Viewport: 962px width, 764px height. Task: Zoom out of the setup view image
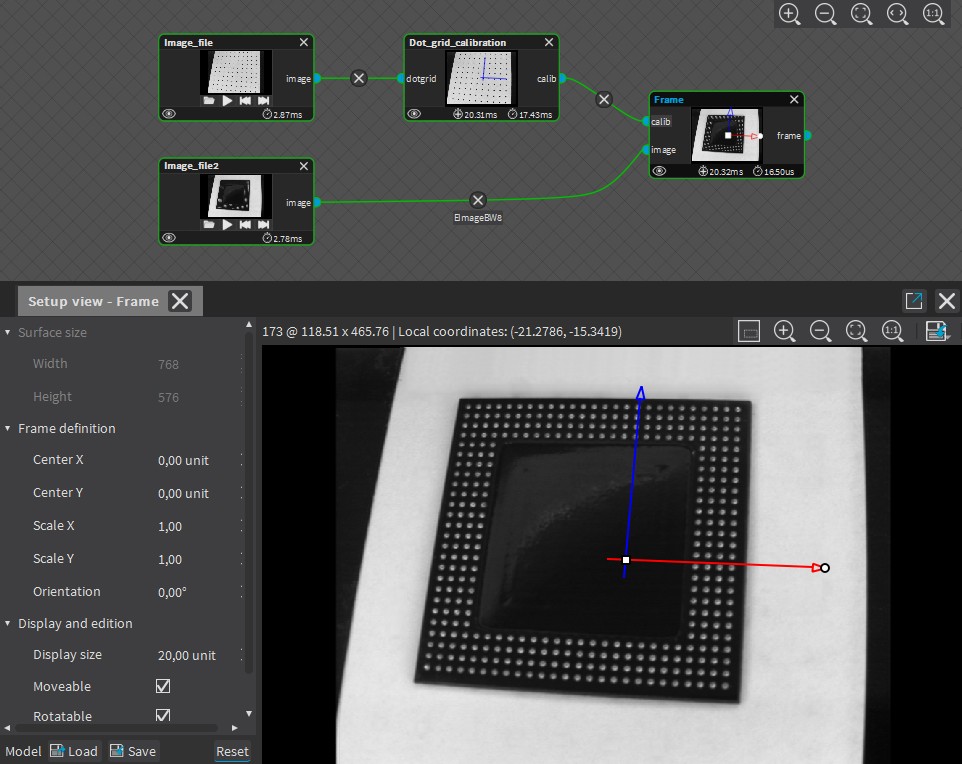click(x=820, y=331)
